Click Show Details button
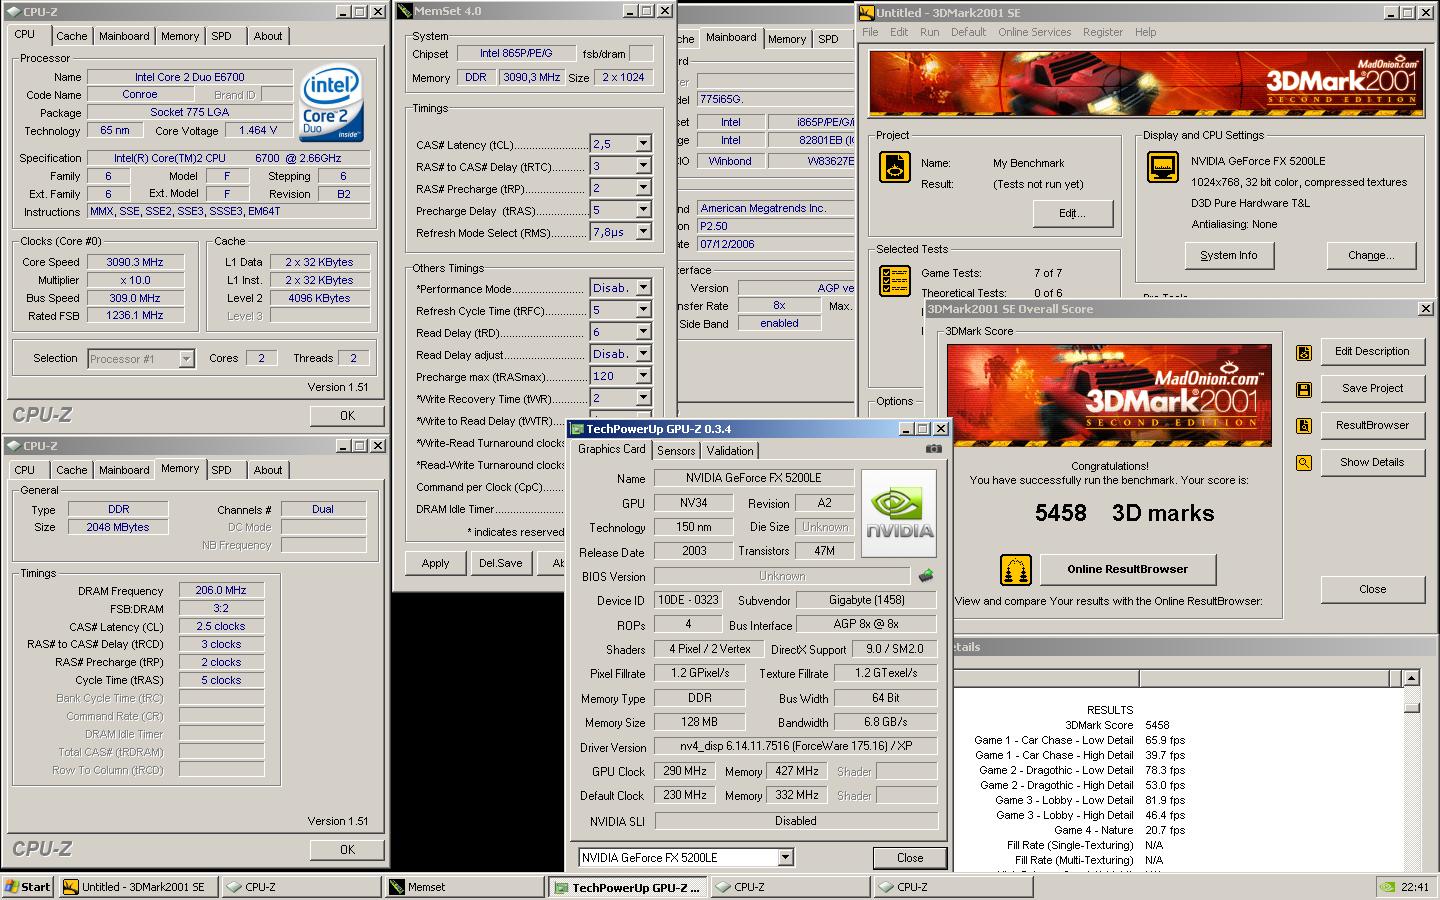Screen dimensions: 1440x900 [1372, 463]
